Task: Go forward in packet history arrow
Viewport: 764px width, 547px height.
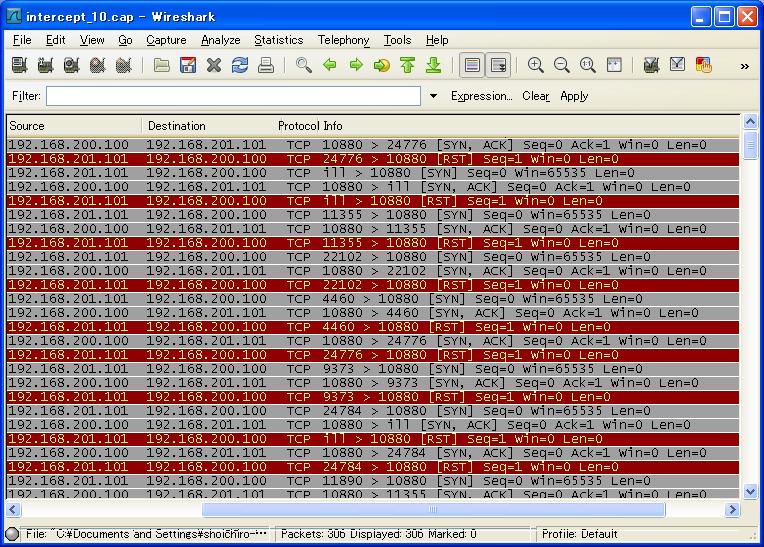Action: pyautogui.click(x=356, y=65)
